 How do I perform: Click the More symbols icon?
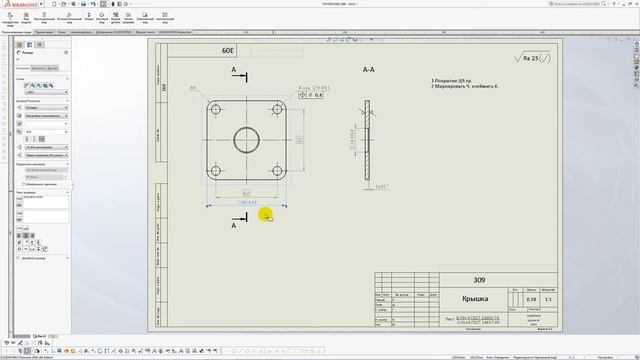[x=45, y=249]
